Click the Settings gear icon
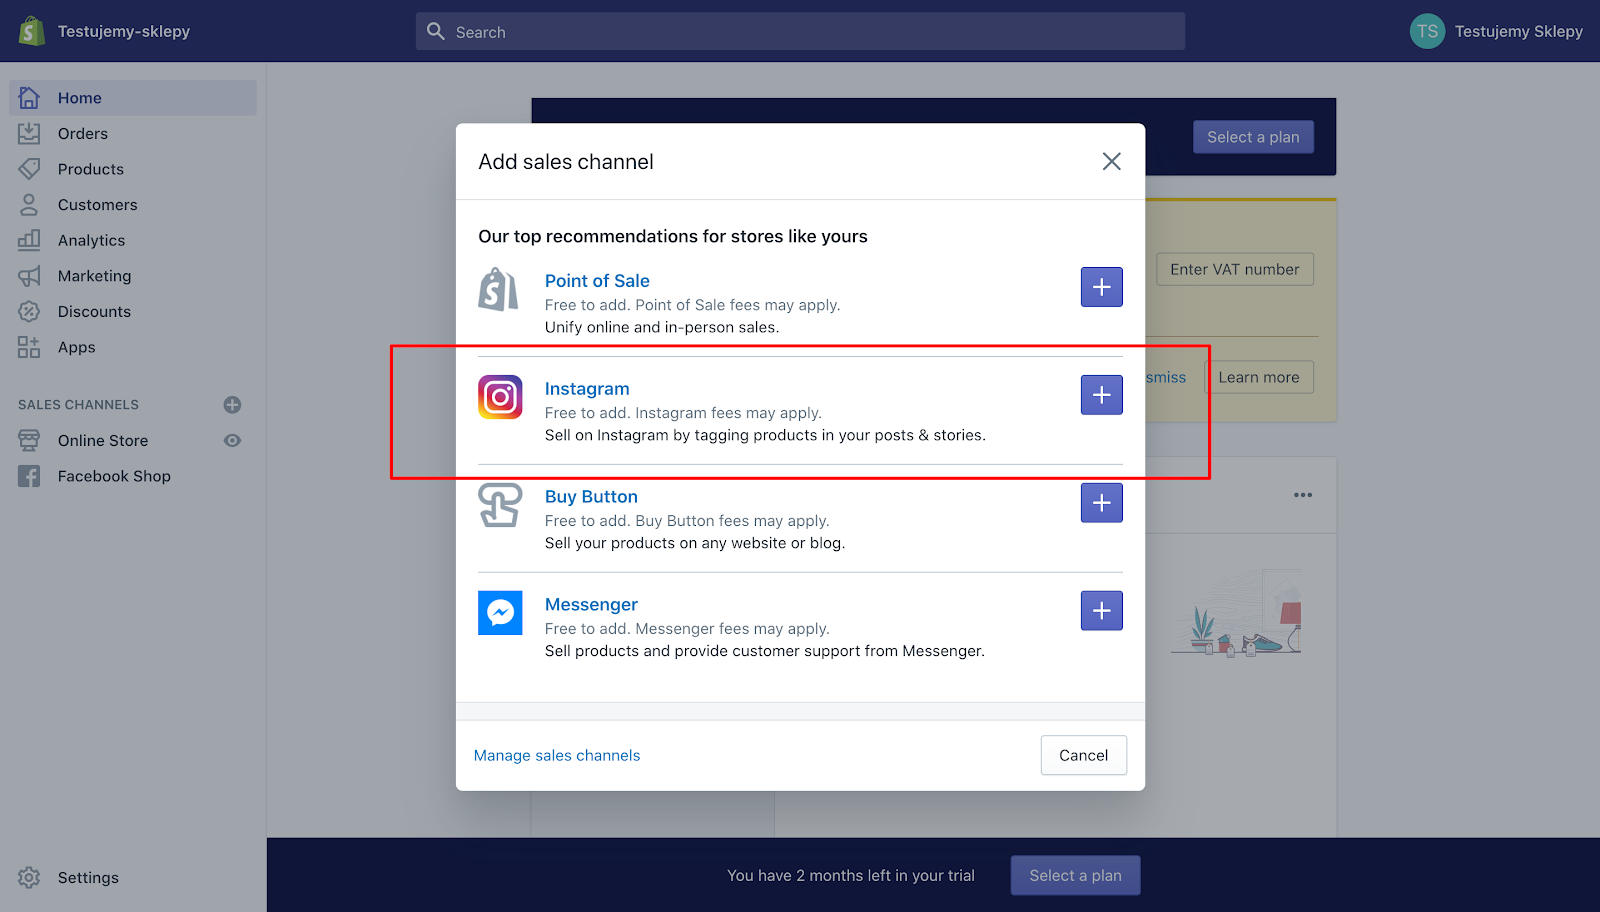 29,877
